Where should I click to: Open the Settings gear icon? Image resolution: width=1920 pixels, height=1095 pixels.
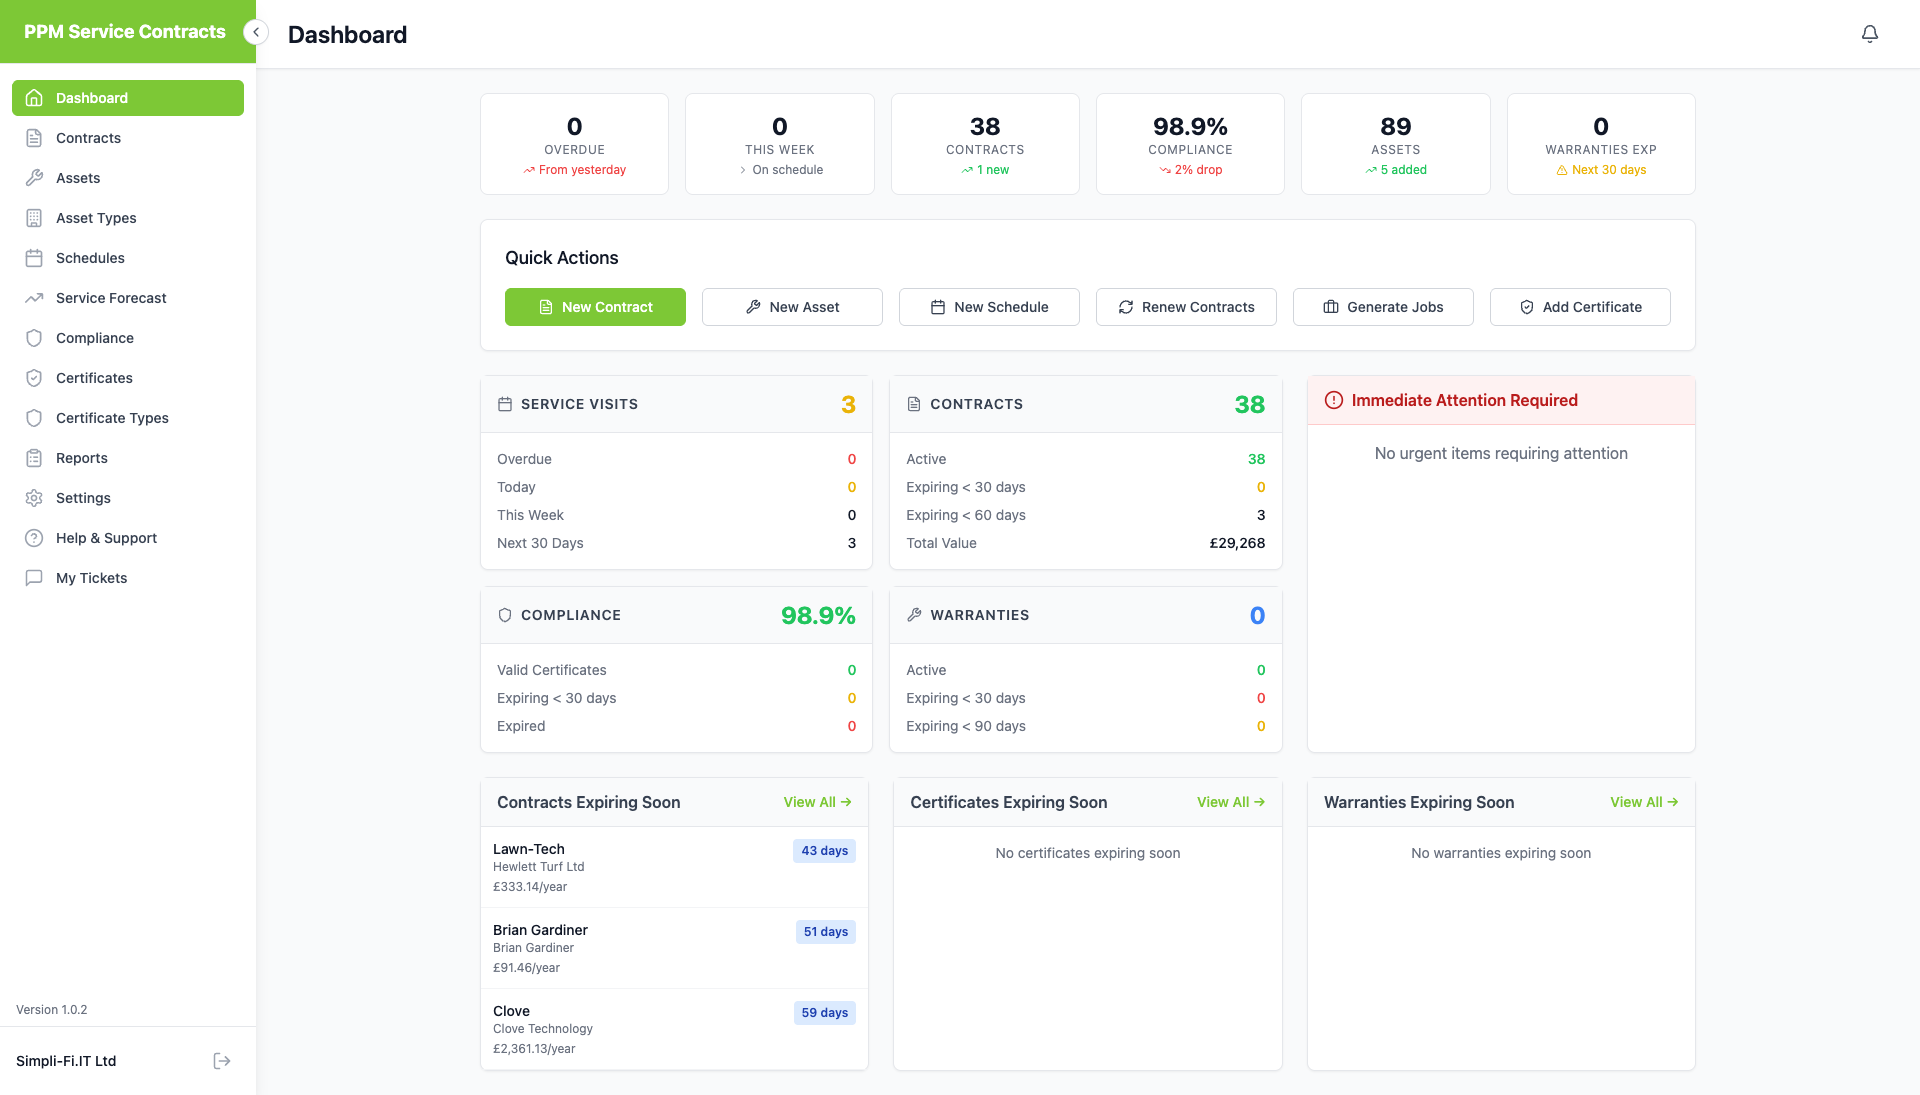click(35, 498)
